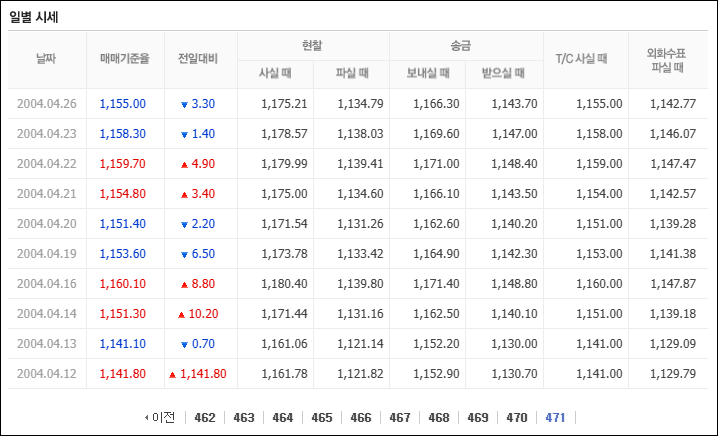This screenshot has height=436, width=718.
Task: Click the 받으실 때 subheader
Action: pyautogui.click(x=503, y=73)
